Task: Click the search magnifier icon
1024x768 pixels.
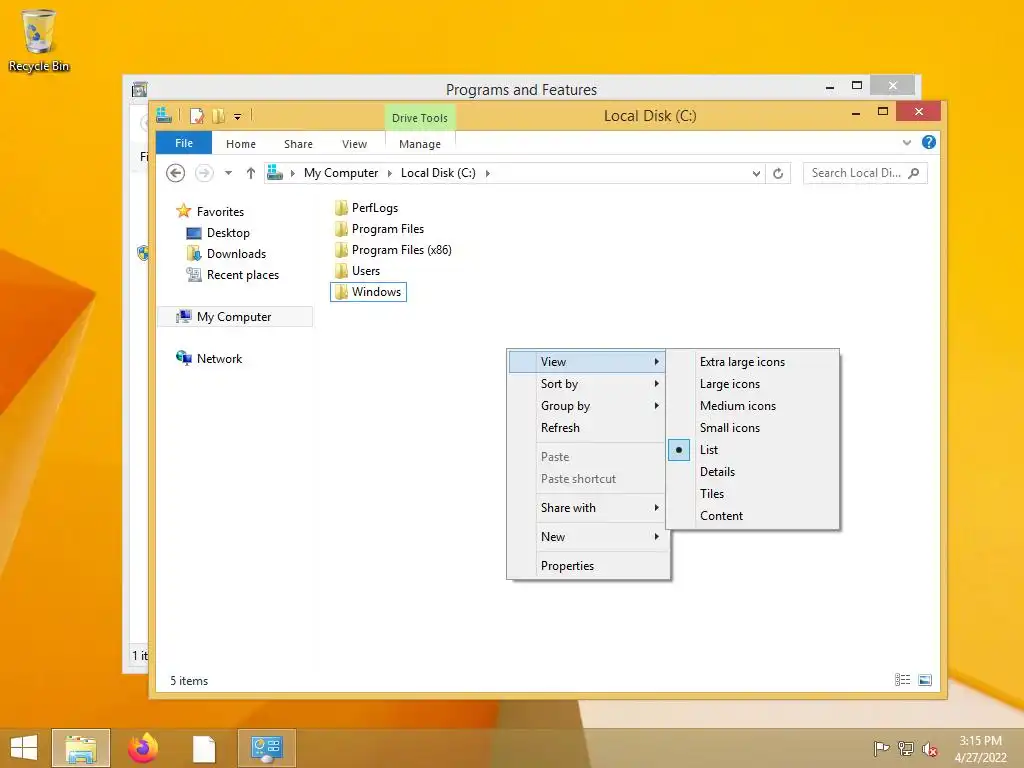Action: pos(914,173)
